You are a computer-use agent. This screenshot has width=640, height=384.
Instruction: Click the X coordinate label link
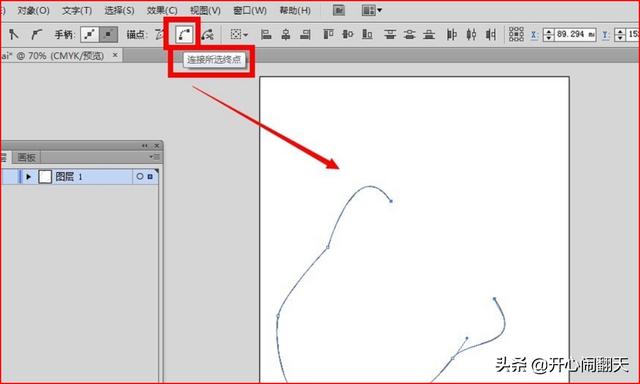coord(533,35)
